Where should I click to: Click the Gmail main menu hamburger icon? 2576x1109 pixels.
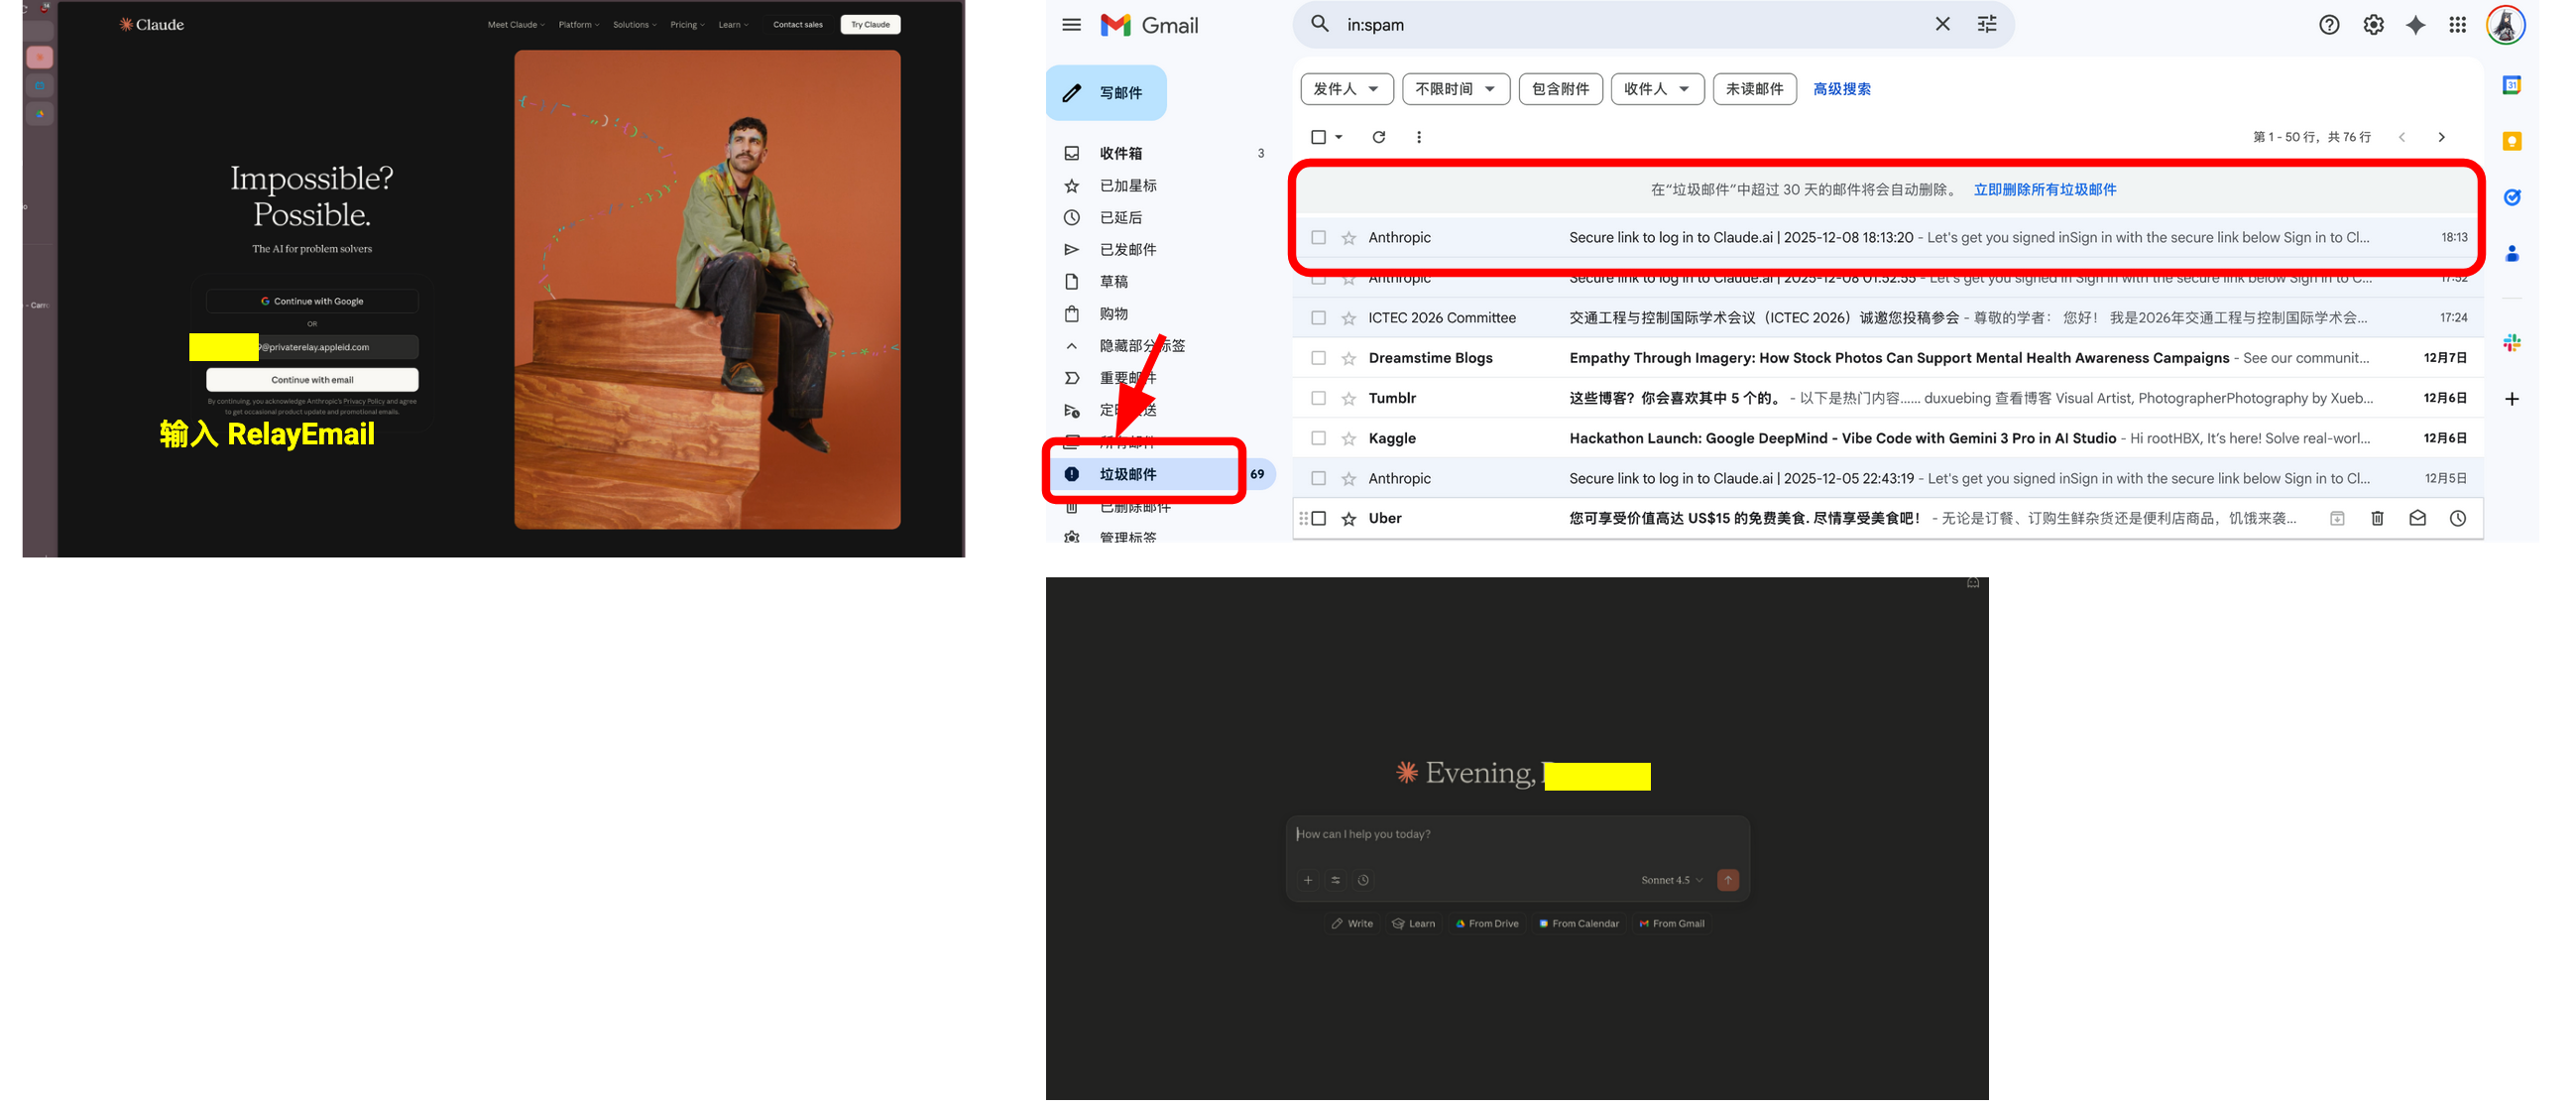pyautogui.click(x=1071, y=25)
